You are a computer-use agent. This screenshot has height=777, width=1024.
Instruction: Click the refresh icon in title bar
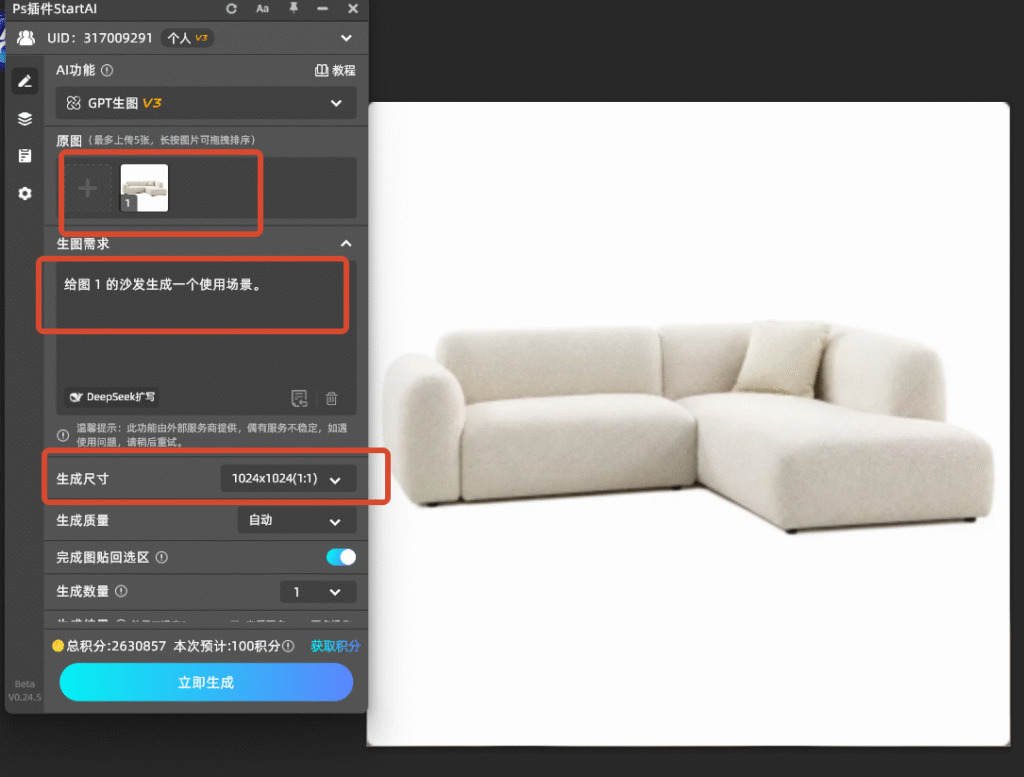click(231, 8)
